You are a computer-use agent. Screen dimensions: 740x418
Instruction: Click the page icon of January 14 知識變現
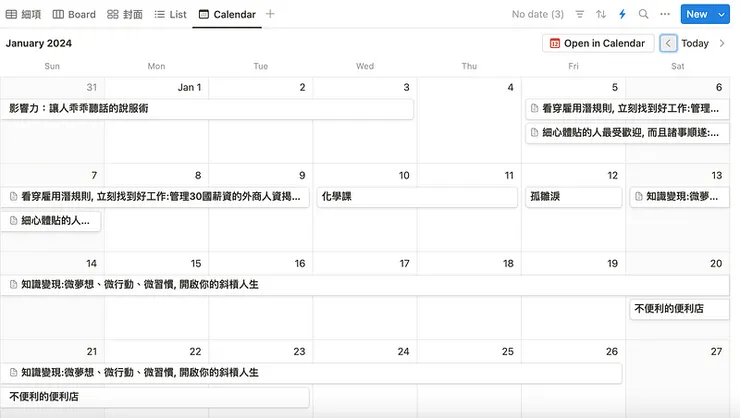14,284
